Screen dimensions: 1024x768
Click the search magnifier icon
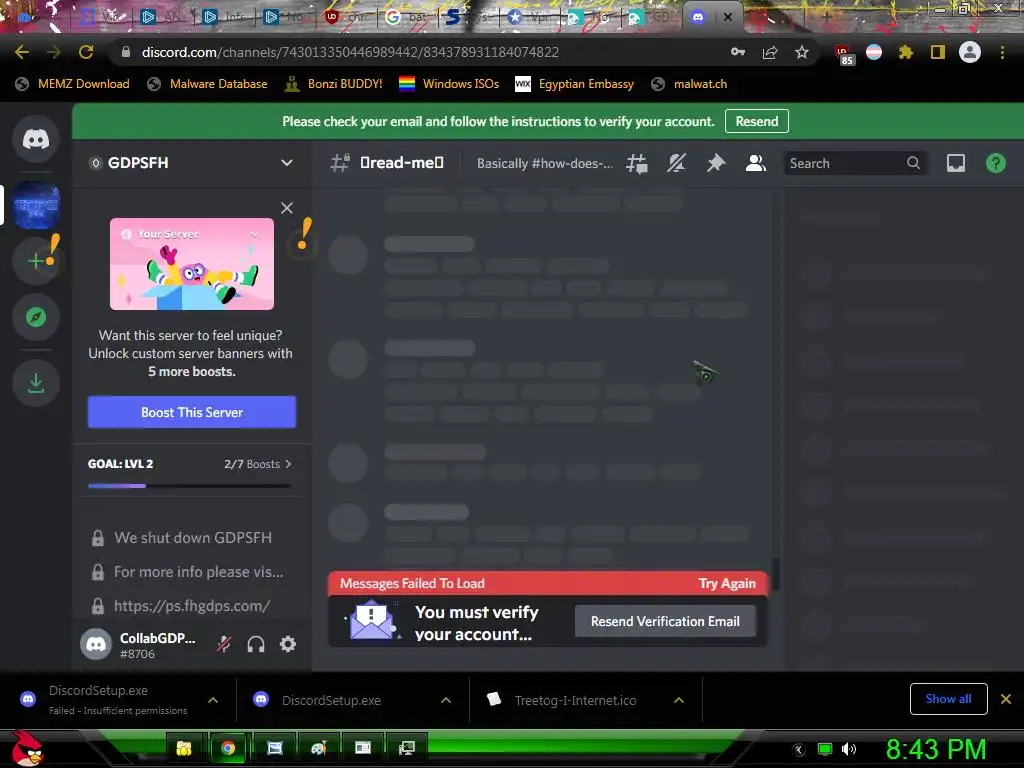tap(913, 163)
